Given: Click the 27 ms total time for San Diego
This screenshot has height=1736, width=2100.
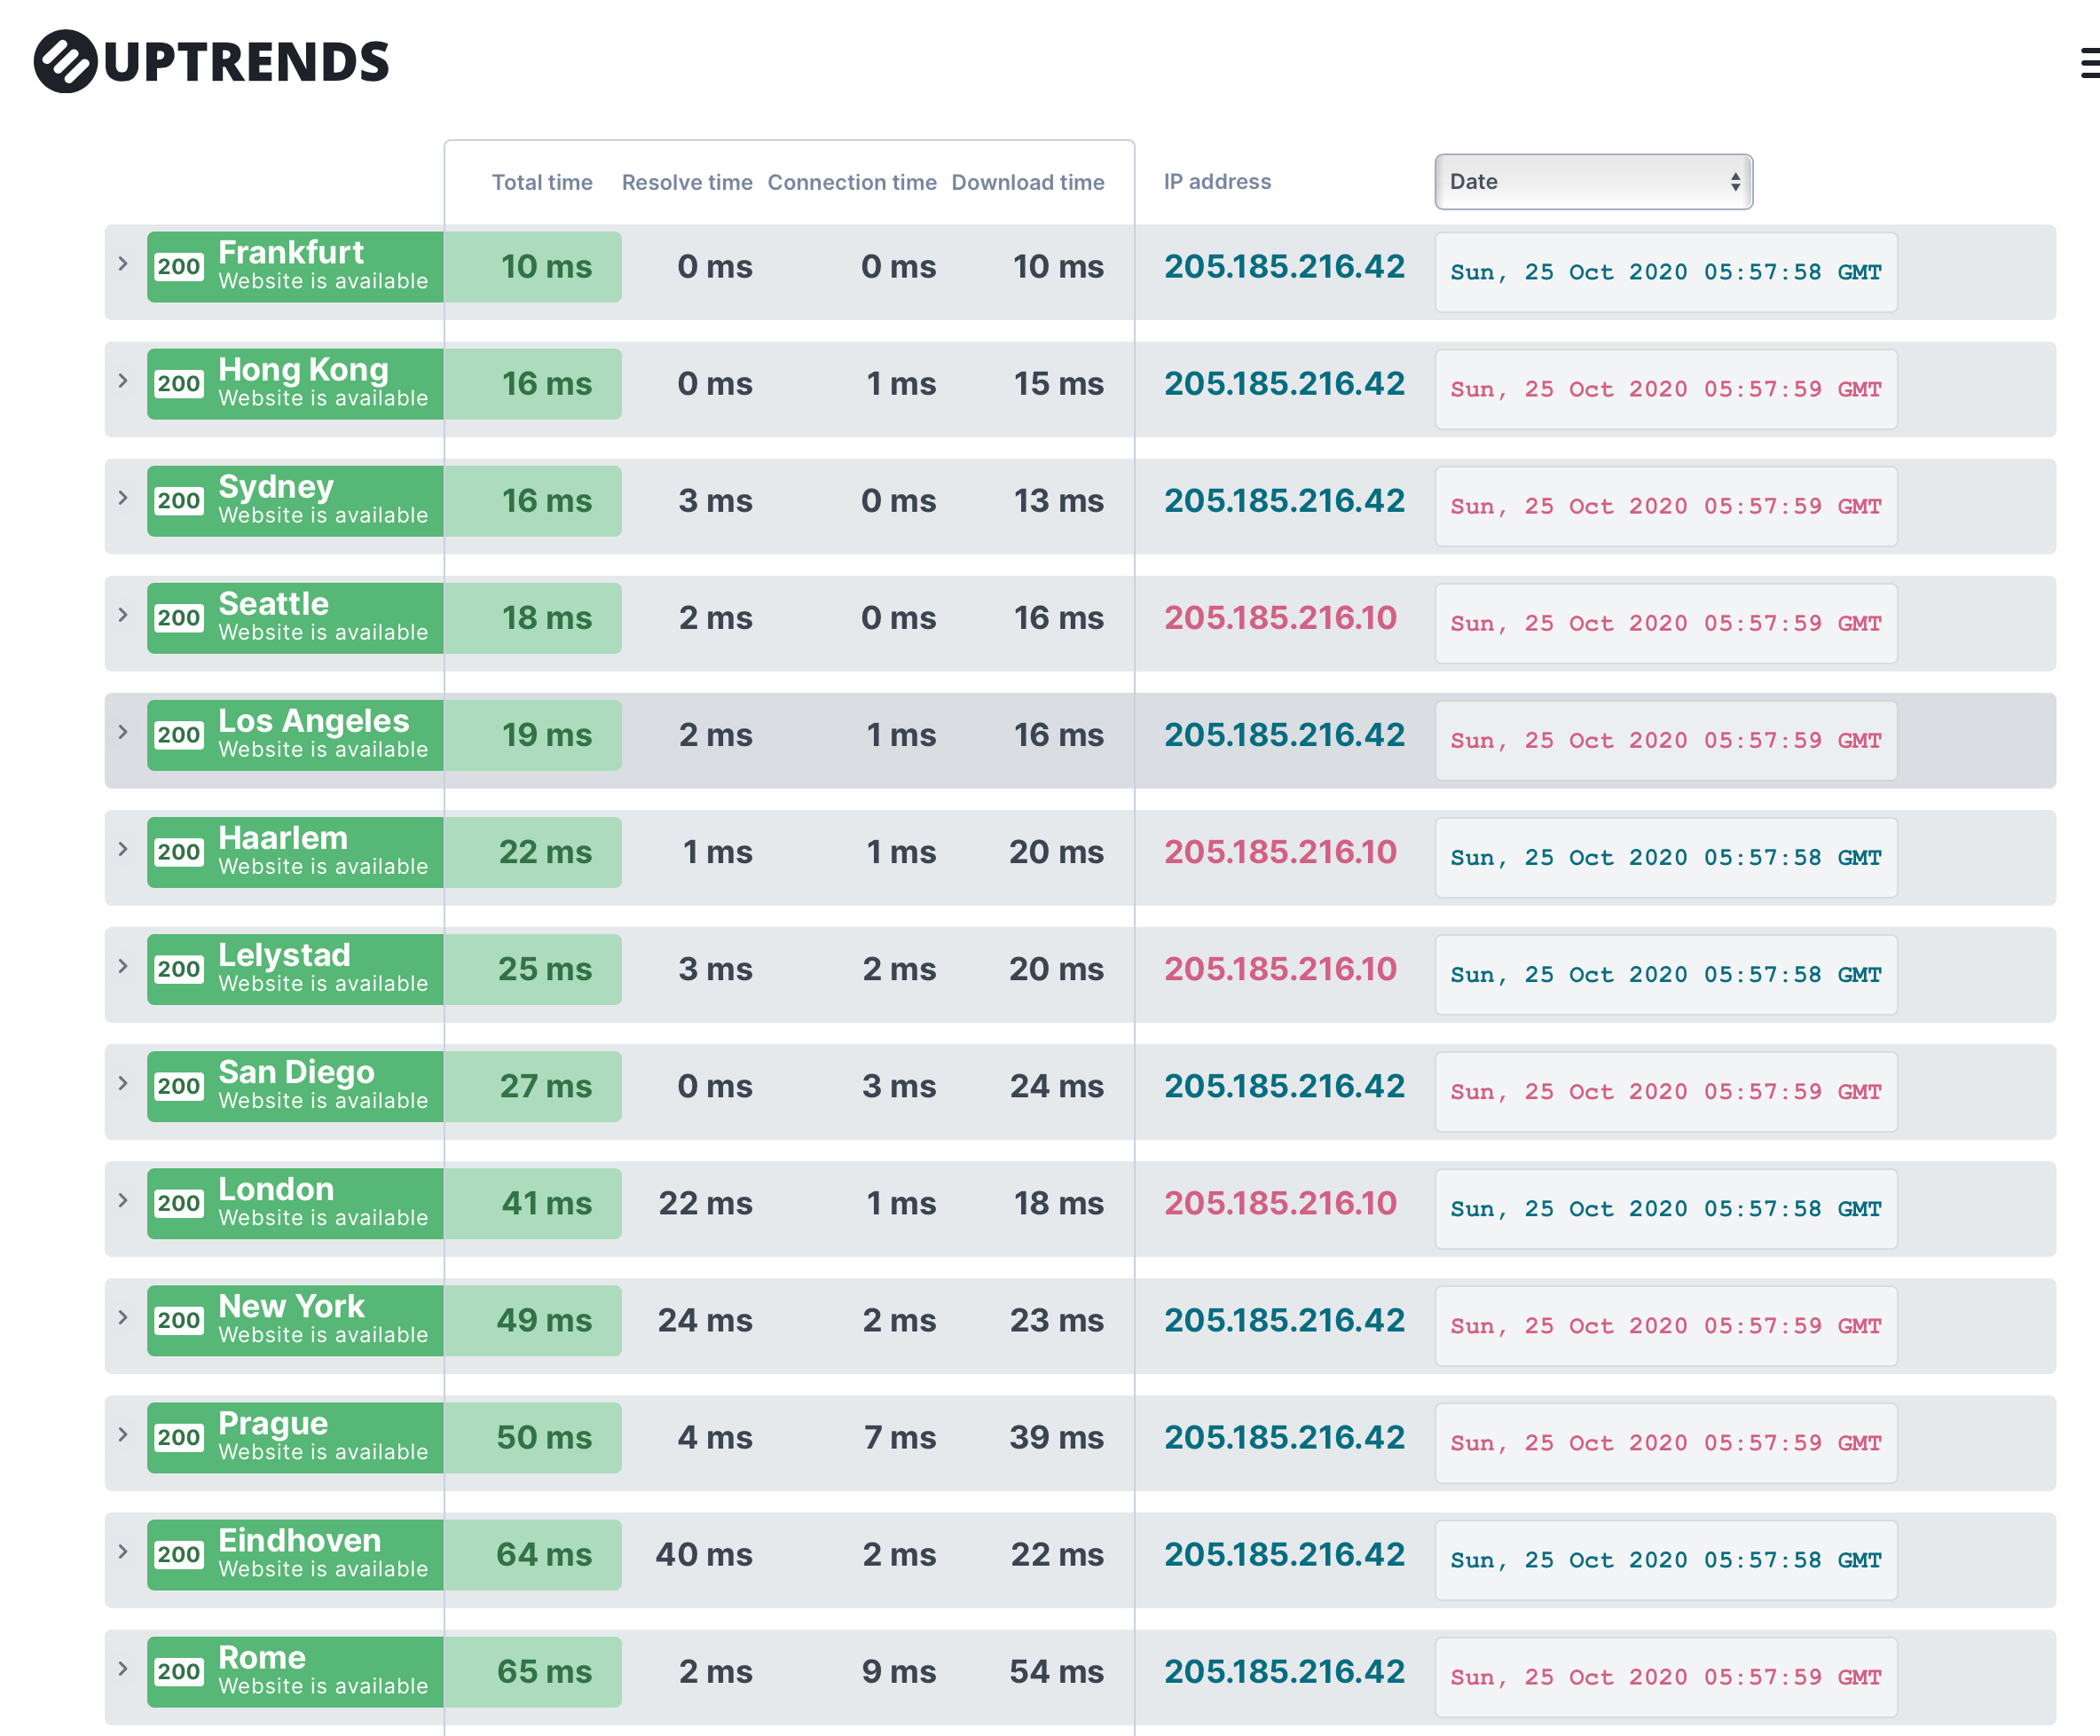Looking at the screenshot, I should tap(545, 1086).
